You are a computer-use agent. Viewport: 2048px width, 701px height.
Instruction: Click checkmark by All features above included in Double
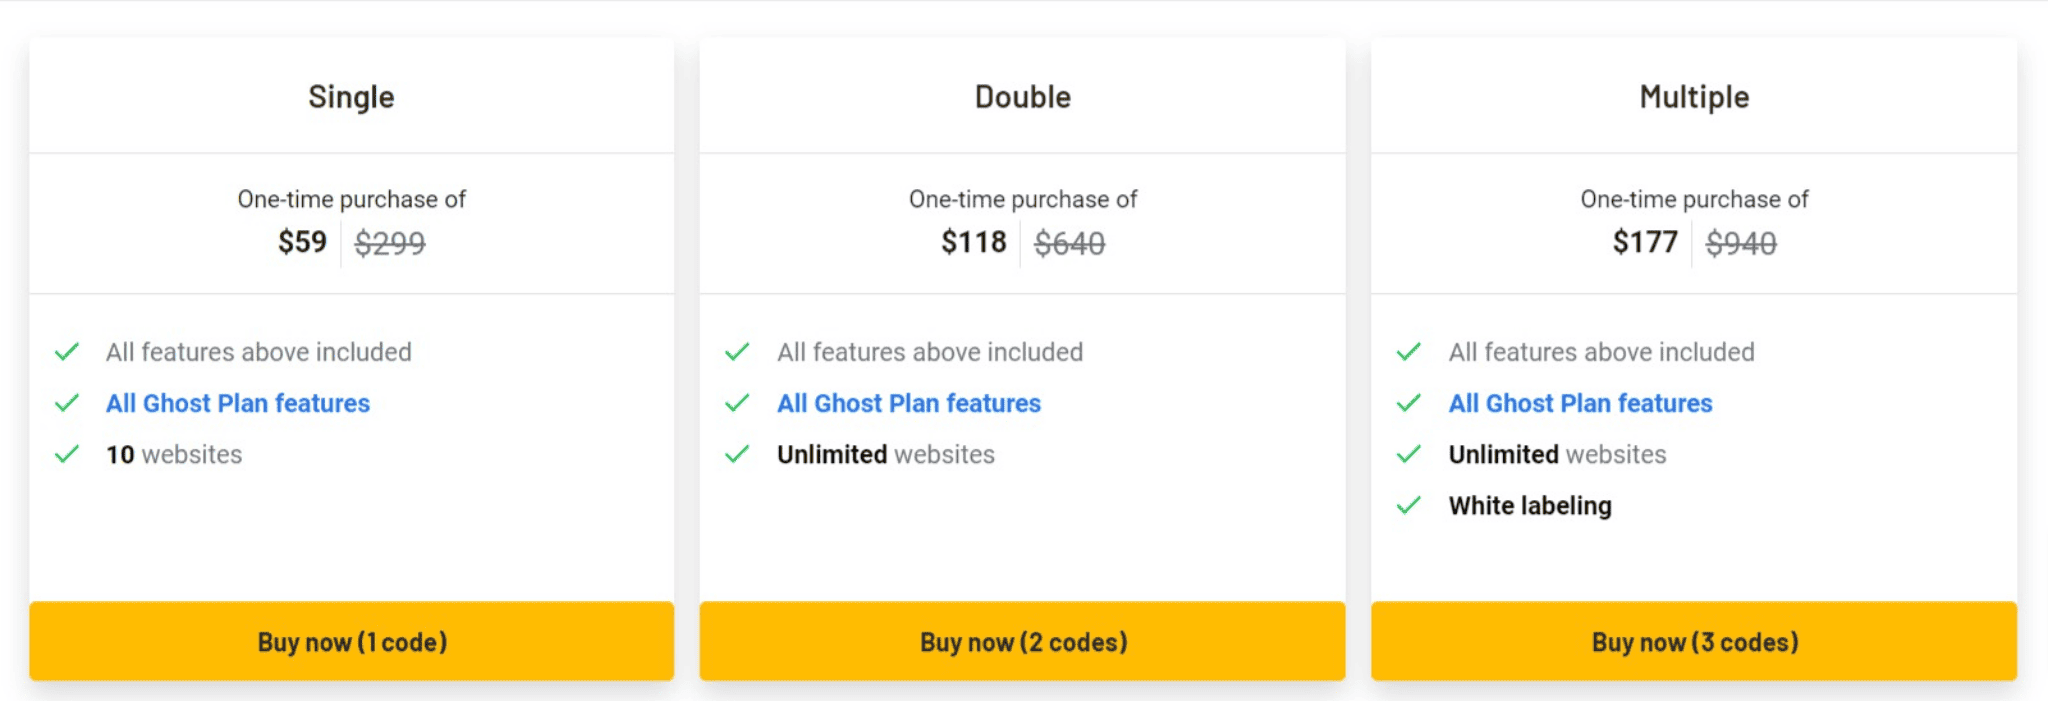tap(738, 352)
